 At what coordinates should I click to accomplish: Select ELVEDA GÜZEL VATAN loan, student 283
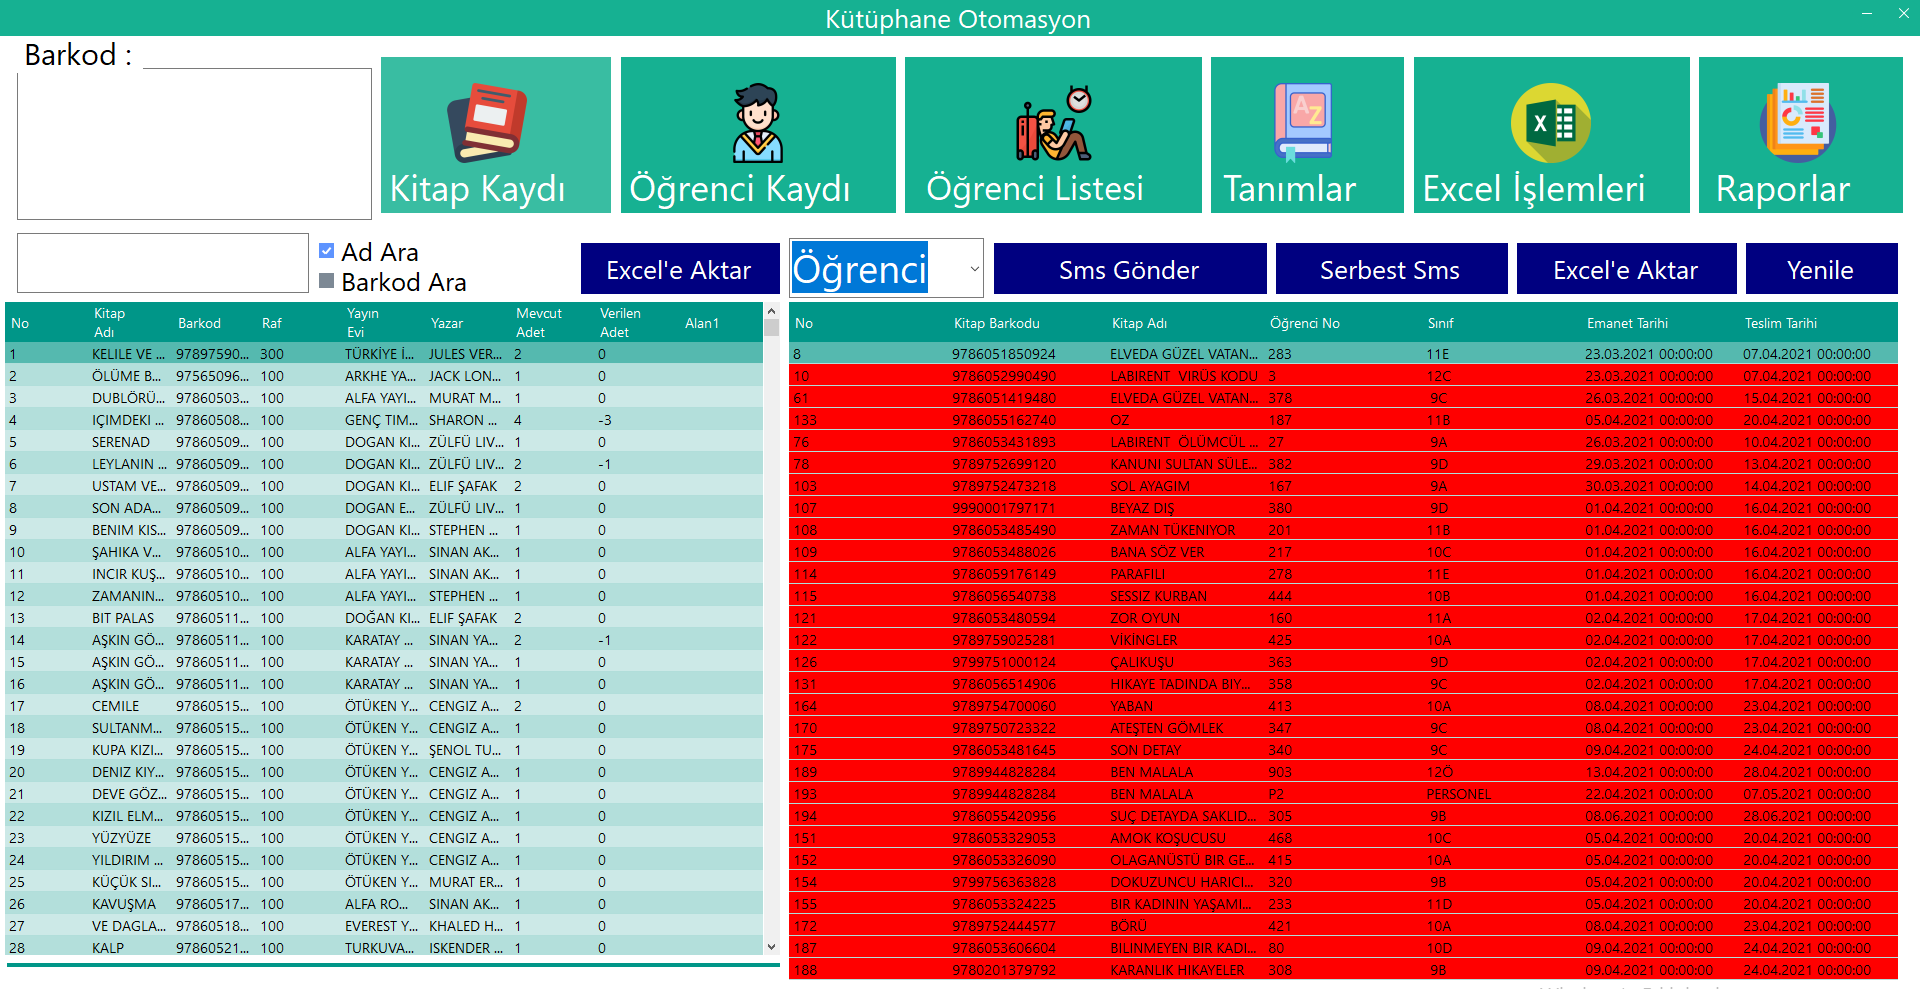point(1343,354)
